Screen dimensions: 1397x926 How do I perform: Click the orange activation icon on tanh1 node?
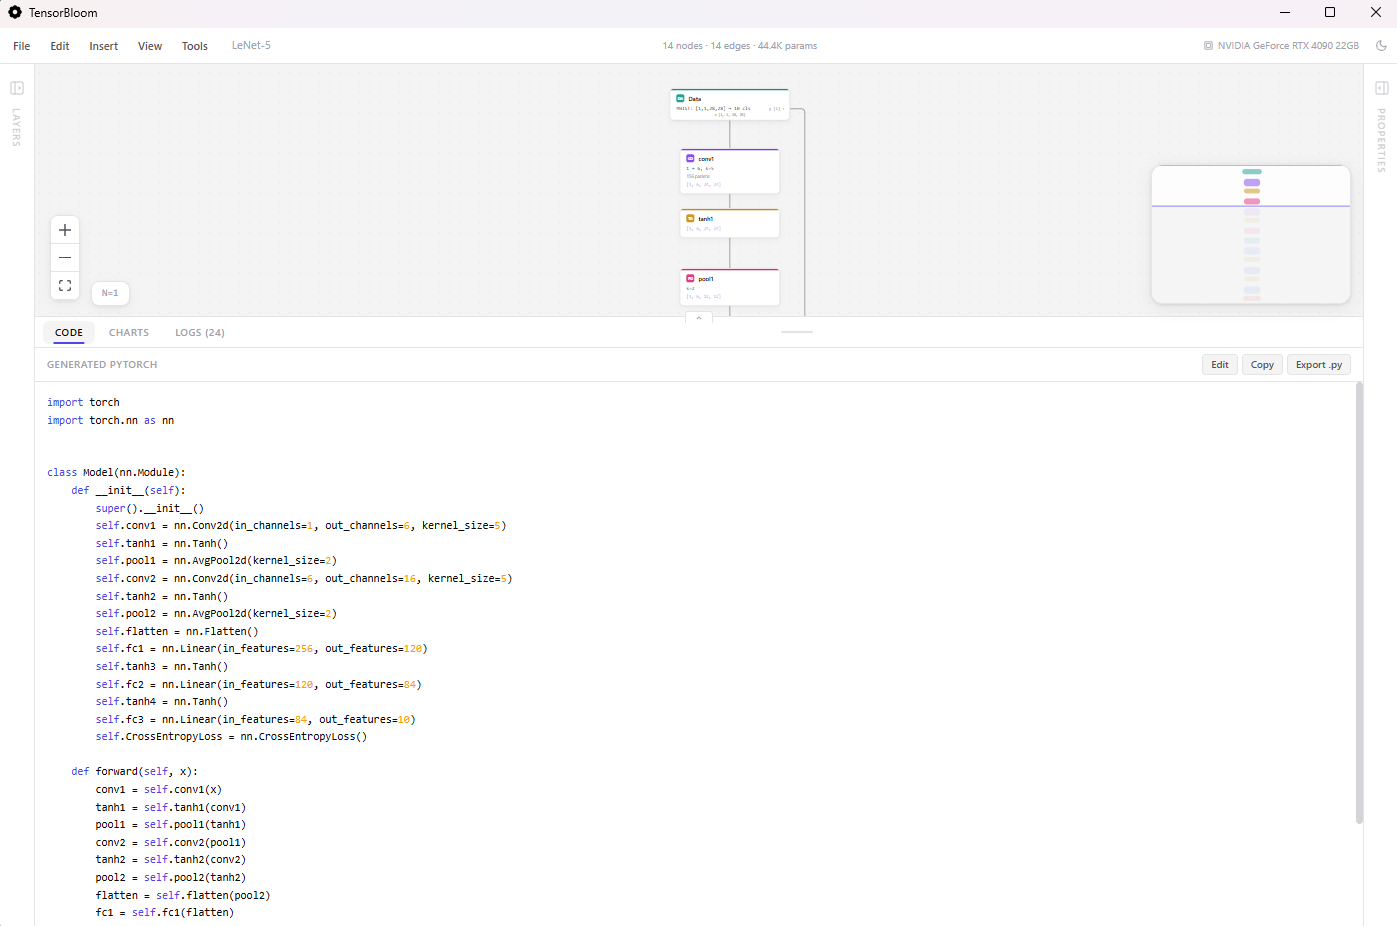(690, 218)
